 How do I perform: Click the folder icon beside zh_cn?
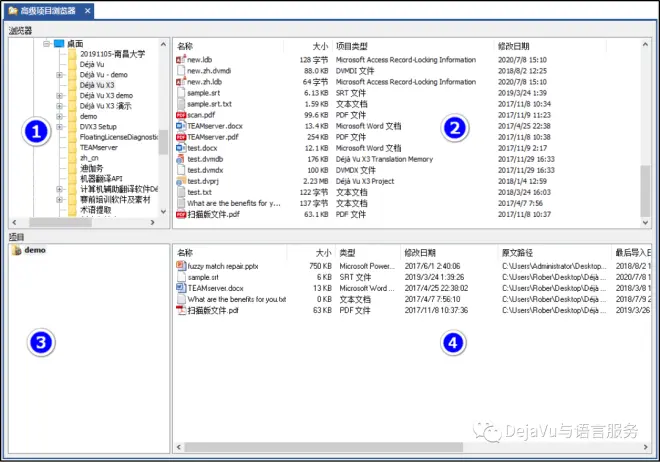click(x=72, y=158)
